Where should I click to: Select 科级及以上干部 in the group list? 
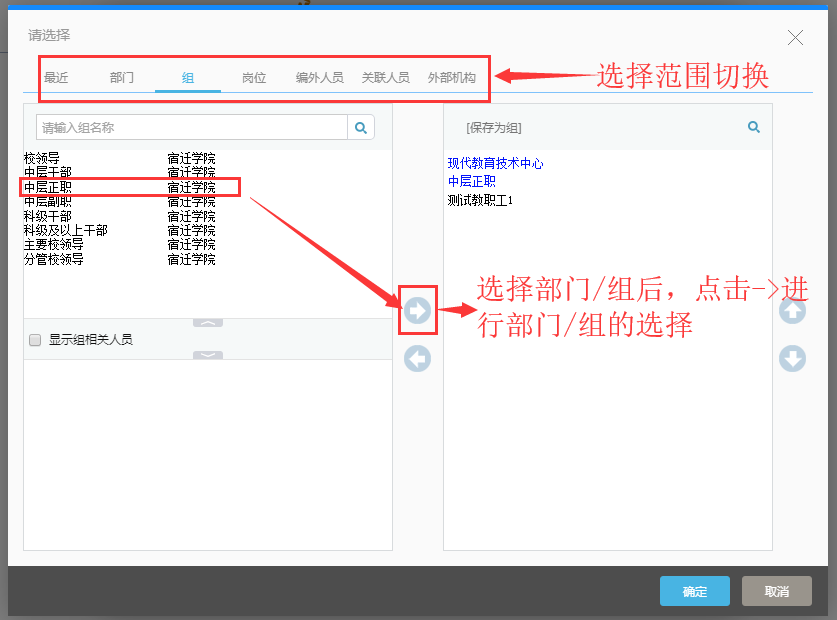point(66,231)
